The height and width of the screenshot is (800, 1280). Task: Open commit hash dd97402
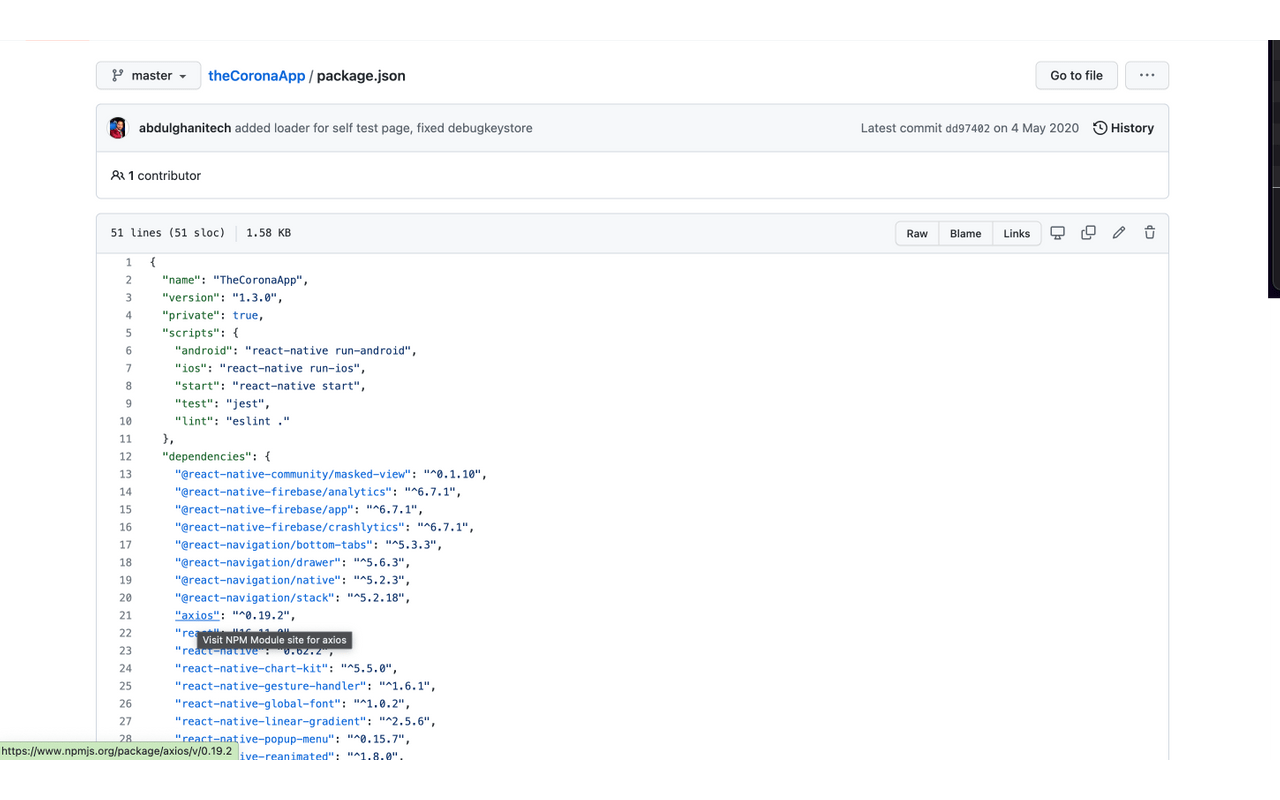[x=967, y=128]
